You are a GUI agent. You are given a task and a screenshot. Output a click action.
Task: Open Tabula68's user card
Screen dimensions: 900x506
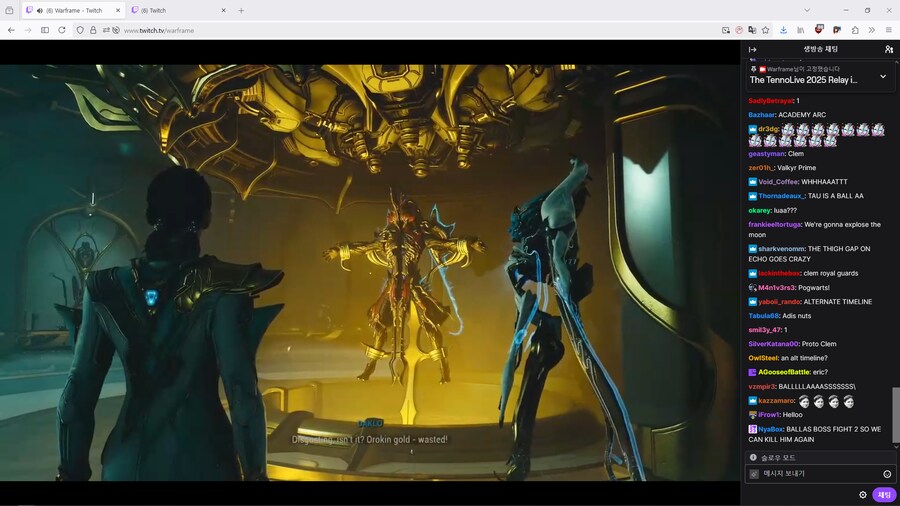[x=763, y=316]
